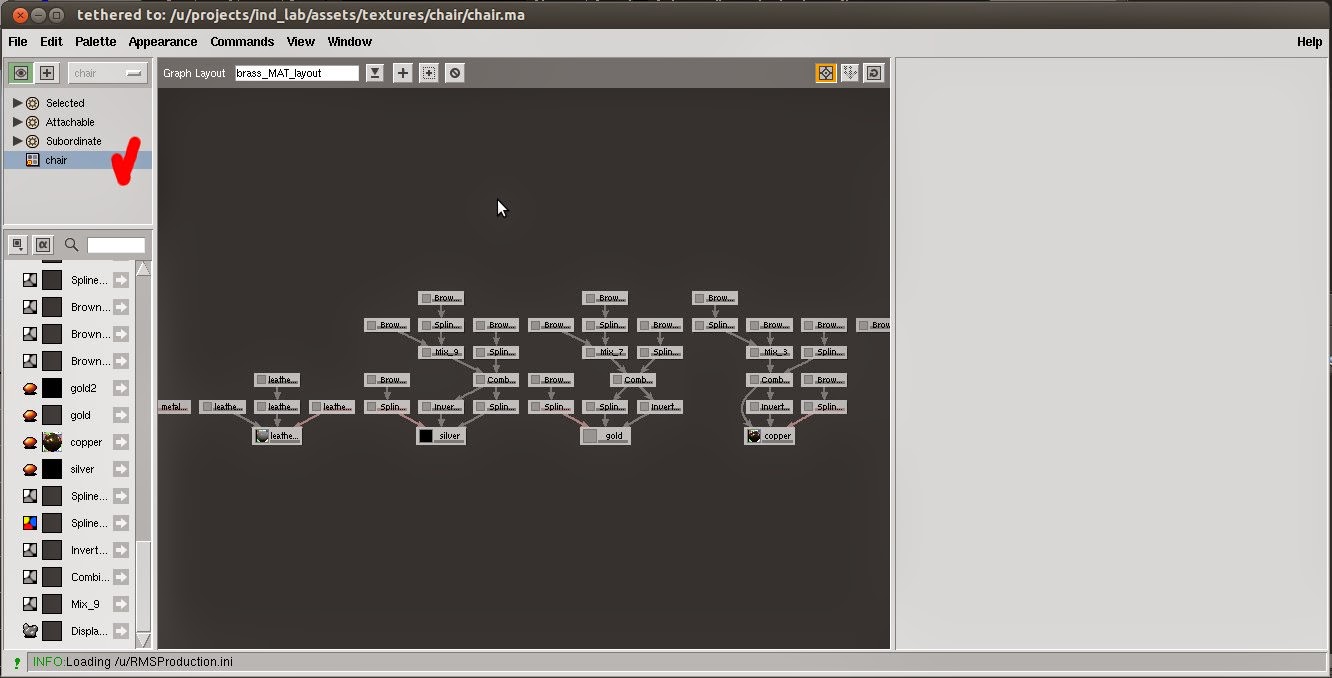Expand the Subordinate tree group
The width and height of the screenshot is (1332, 678).
point(17,141)
